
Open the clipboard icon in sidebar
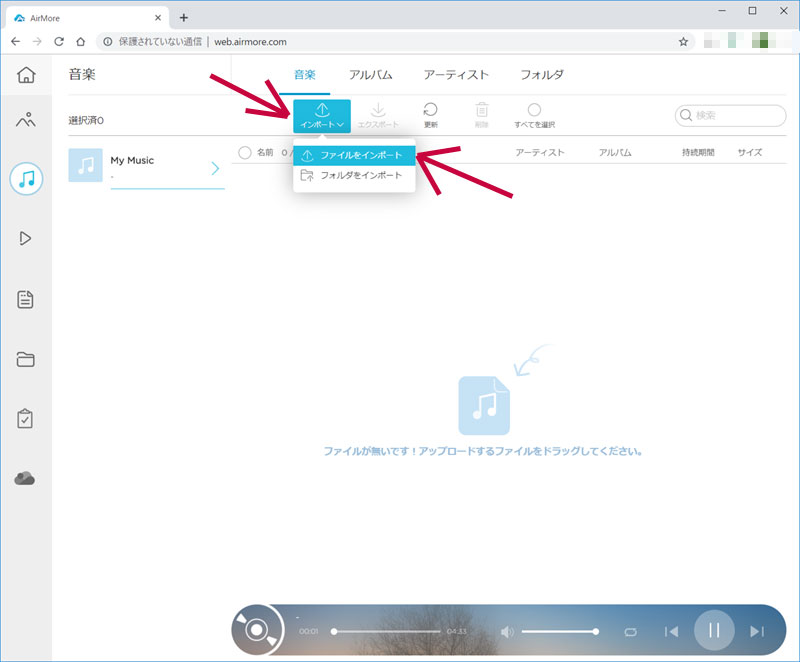pyautogui.click(x=26, y=419)
